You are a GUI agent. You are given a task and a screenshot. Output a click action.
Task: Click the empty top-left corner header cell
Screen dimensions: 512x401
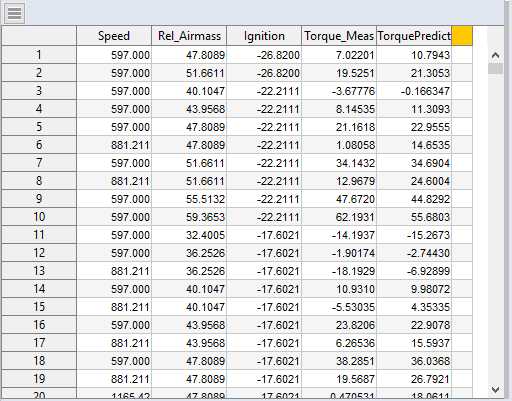point(39,36)
